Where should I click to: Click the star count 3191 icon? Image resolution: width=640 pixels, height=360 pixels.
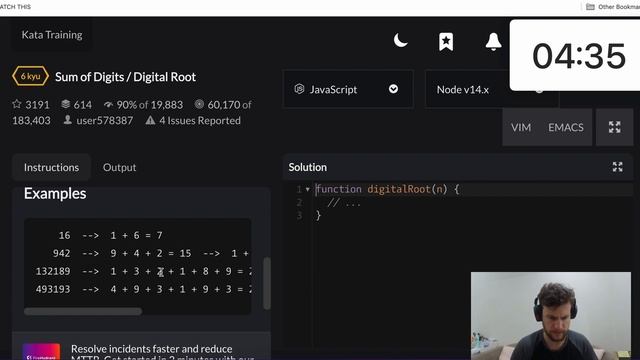[17, 104]
